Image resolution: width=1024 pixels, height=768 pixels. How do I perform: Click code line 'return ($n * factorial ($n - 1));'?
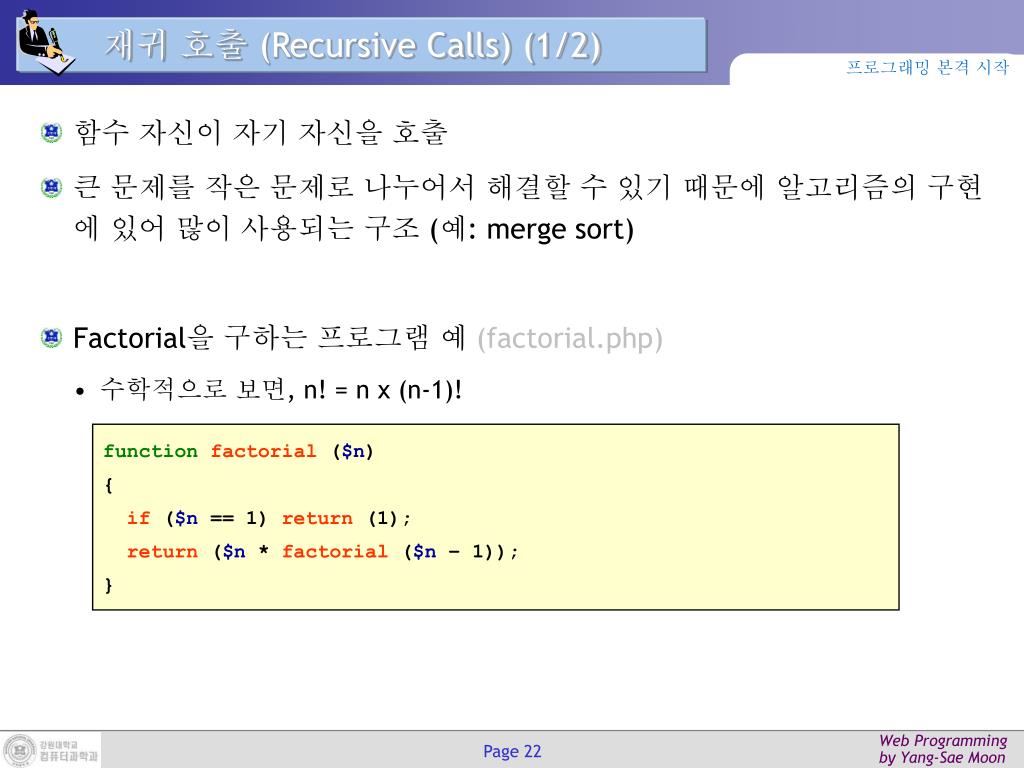pos(323,552)
